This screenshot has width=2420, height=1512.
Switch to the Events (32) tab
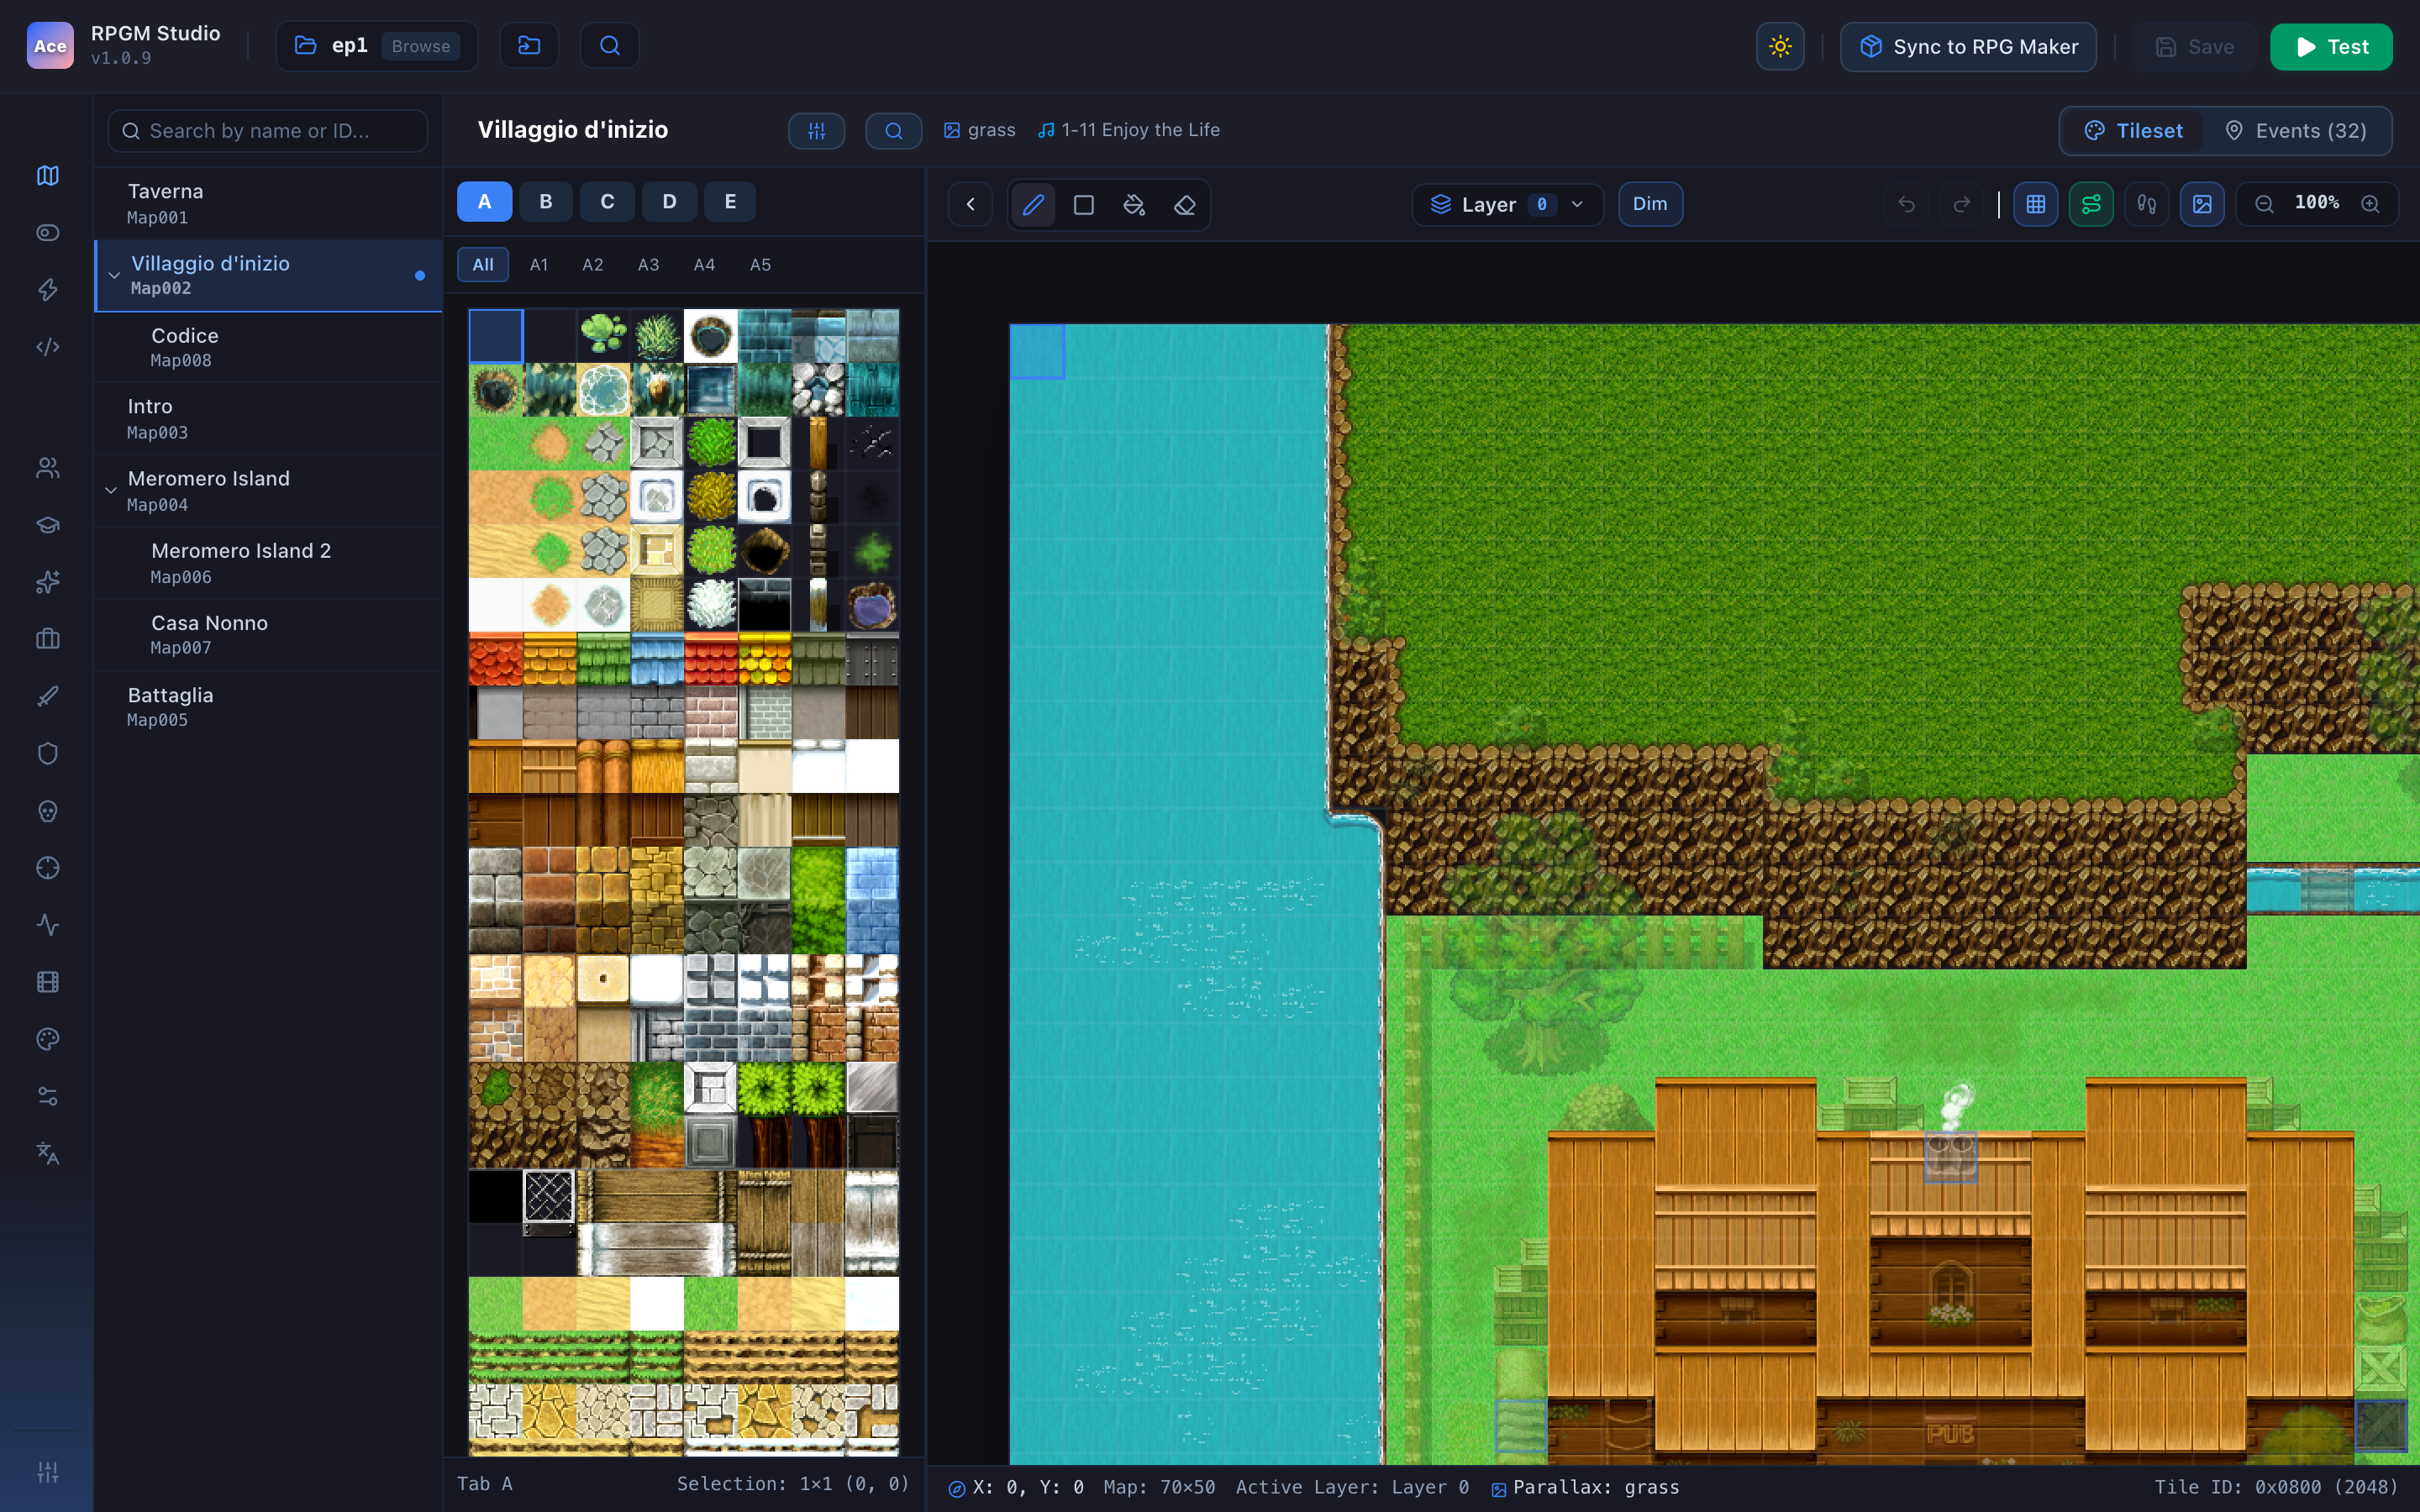tap(2296, 131)
